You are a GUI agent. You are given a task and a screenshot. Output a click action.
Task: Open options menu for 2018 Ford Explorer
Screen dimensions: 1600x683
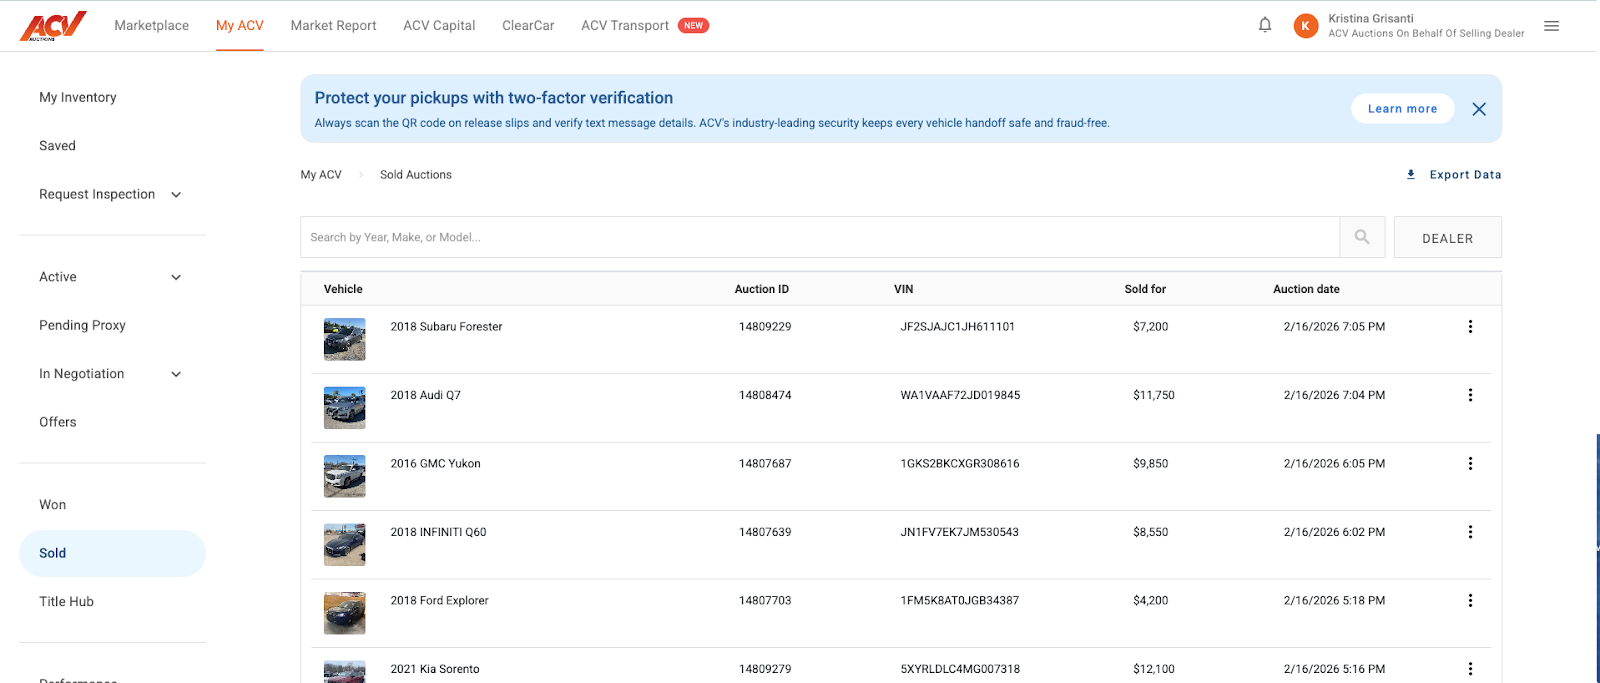point(1470,601)
